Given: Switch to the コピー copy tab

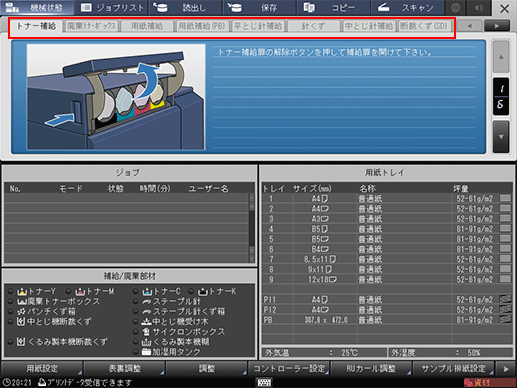Looking at the screenshot, I should [x=333, y=7].
